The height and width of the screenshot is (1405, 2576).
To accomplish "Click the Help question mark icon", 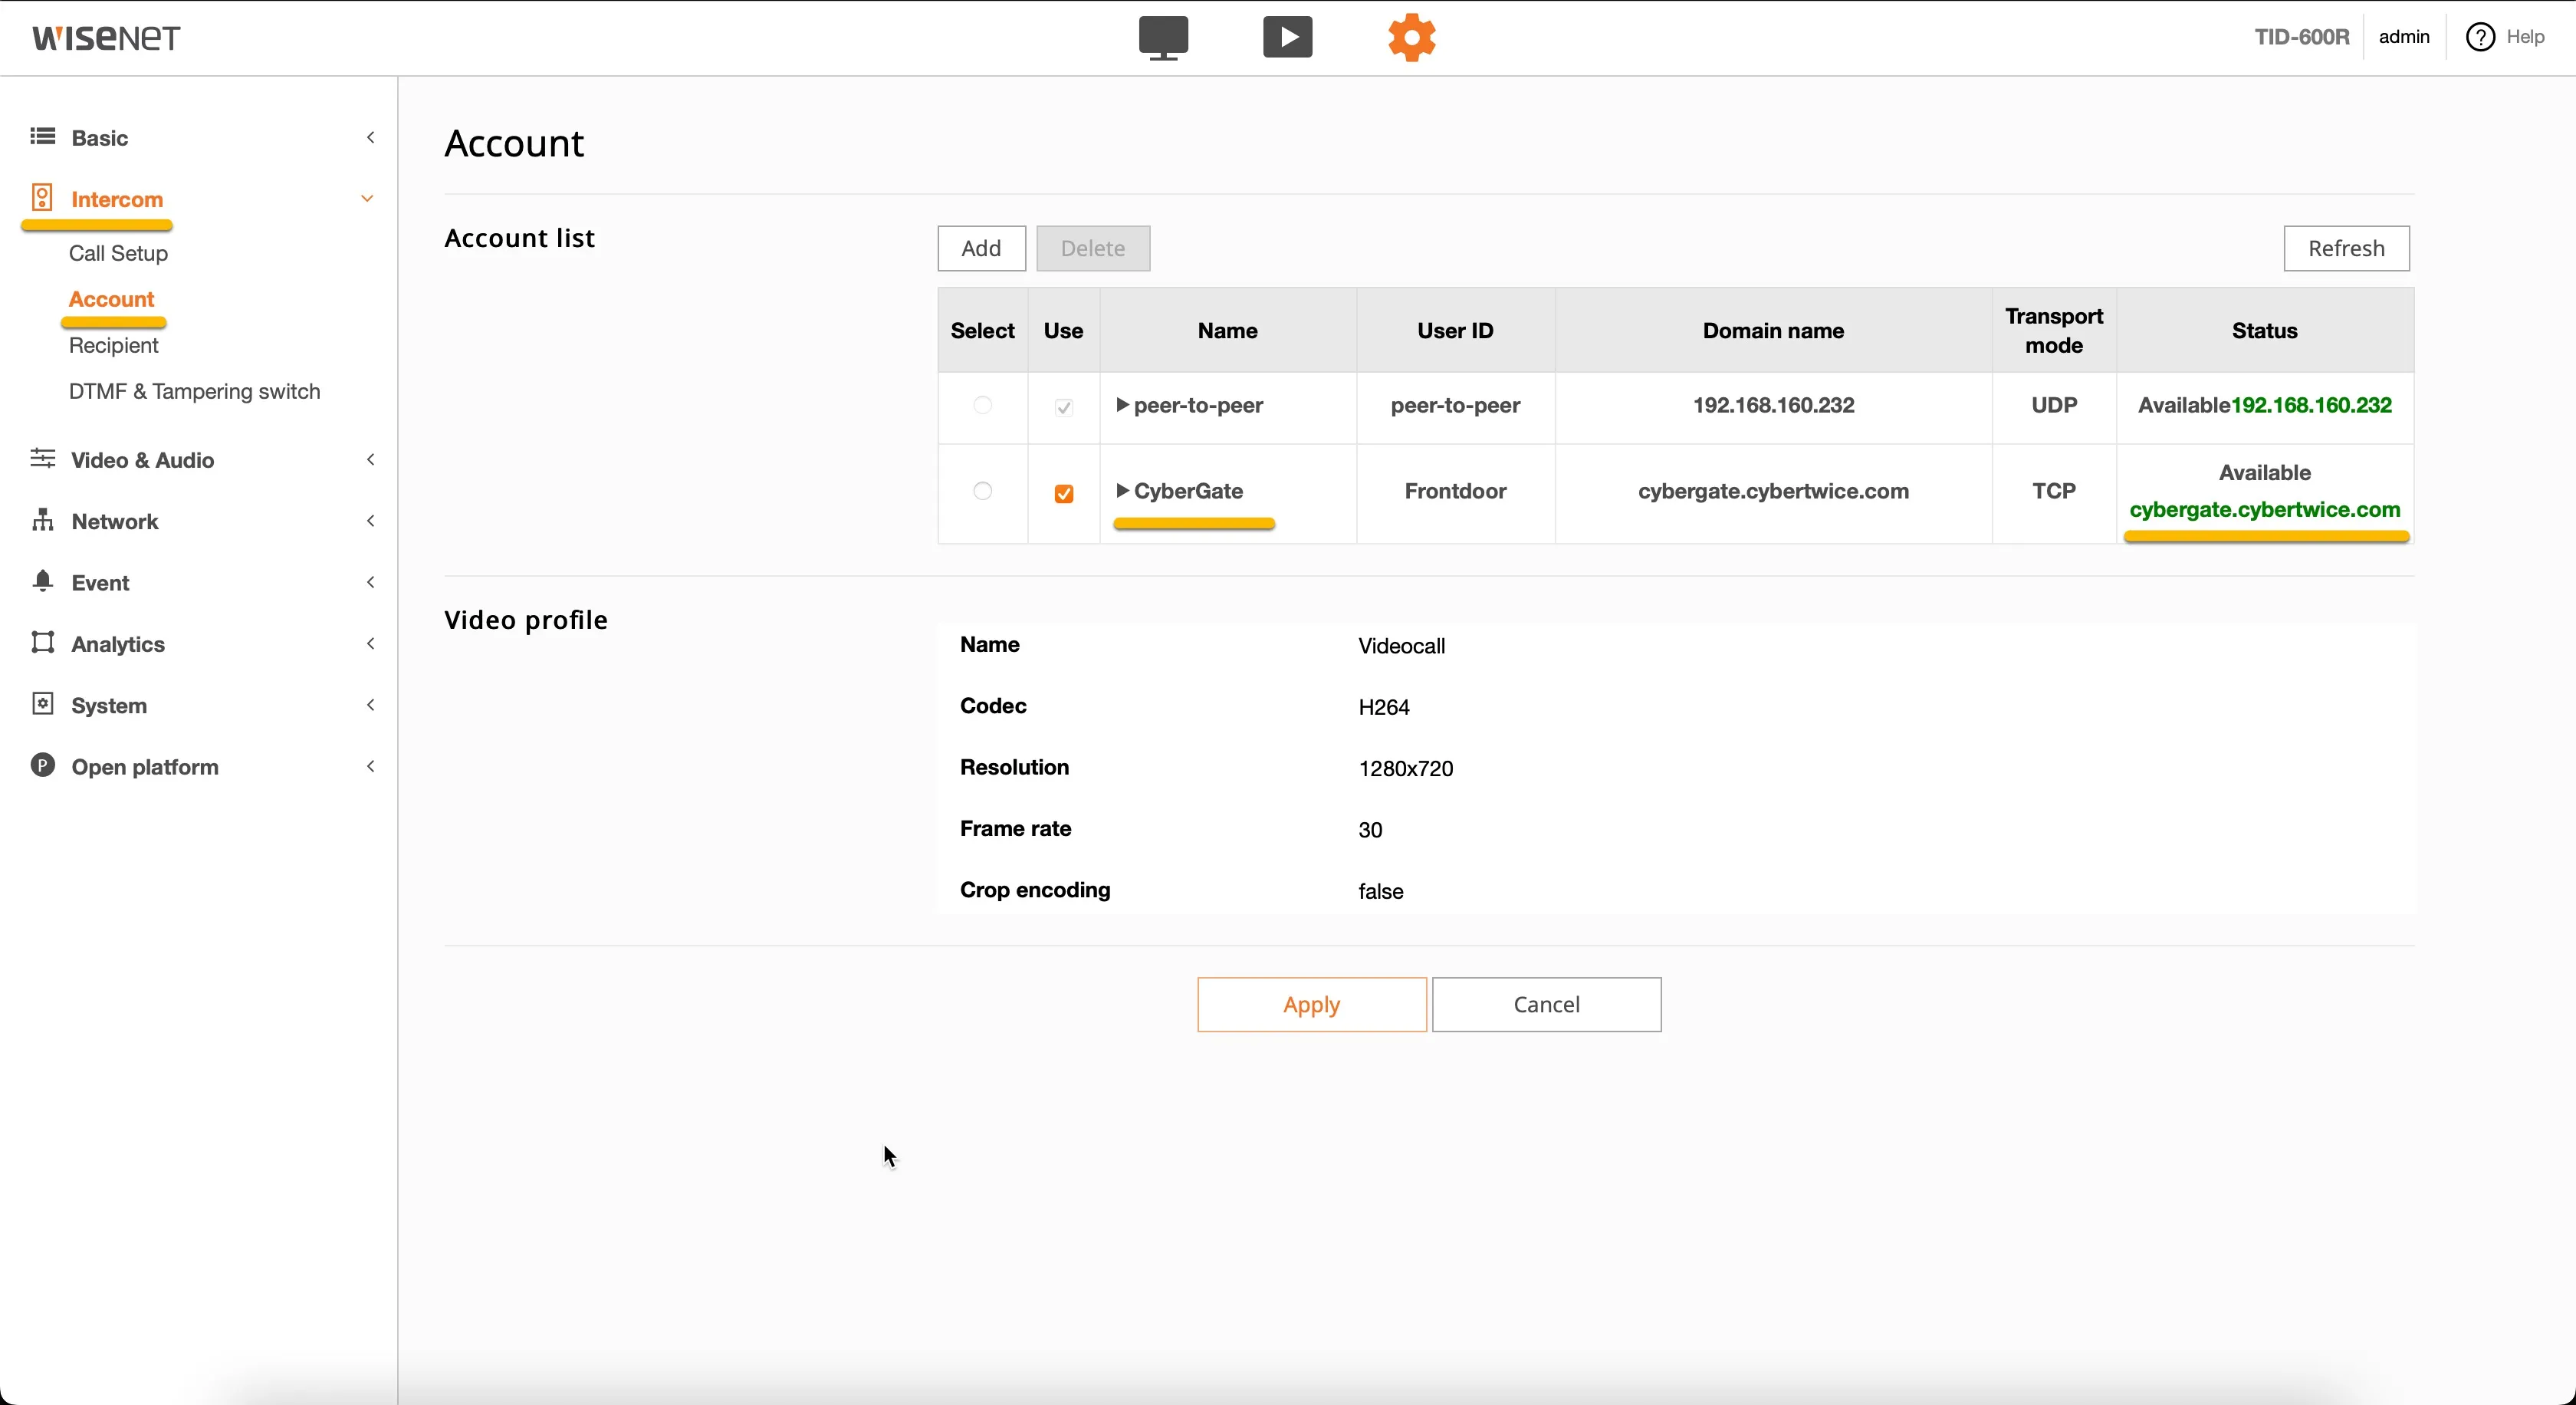I will pos(2480,37).
